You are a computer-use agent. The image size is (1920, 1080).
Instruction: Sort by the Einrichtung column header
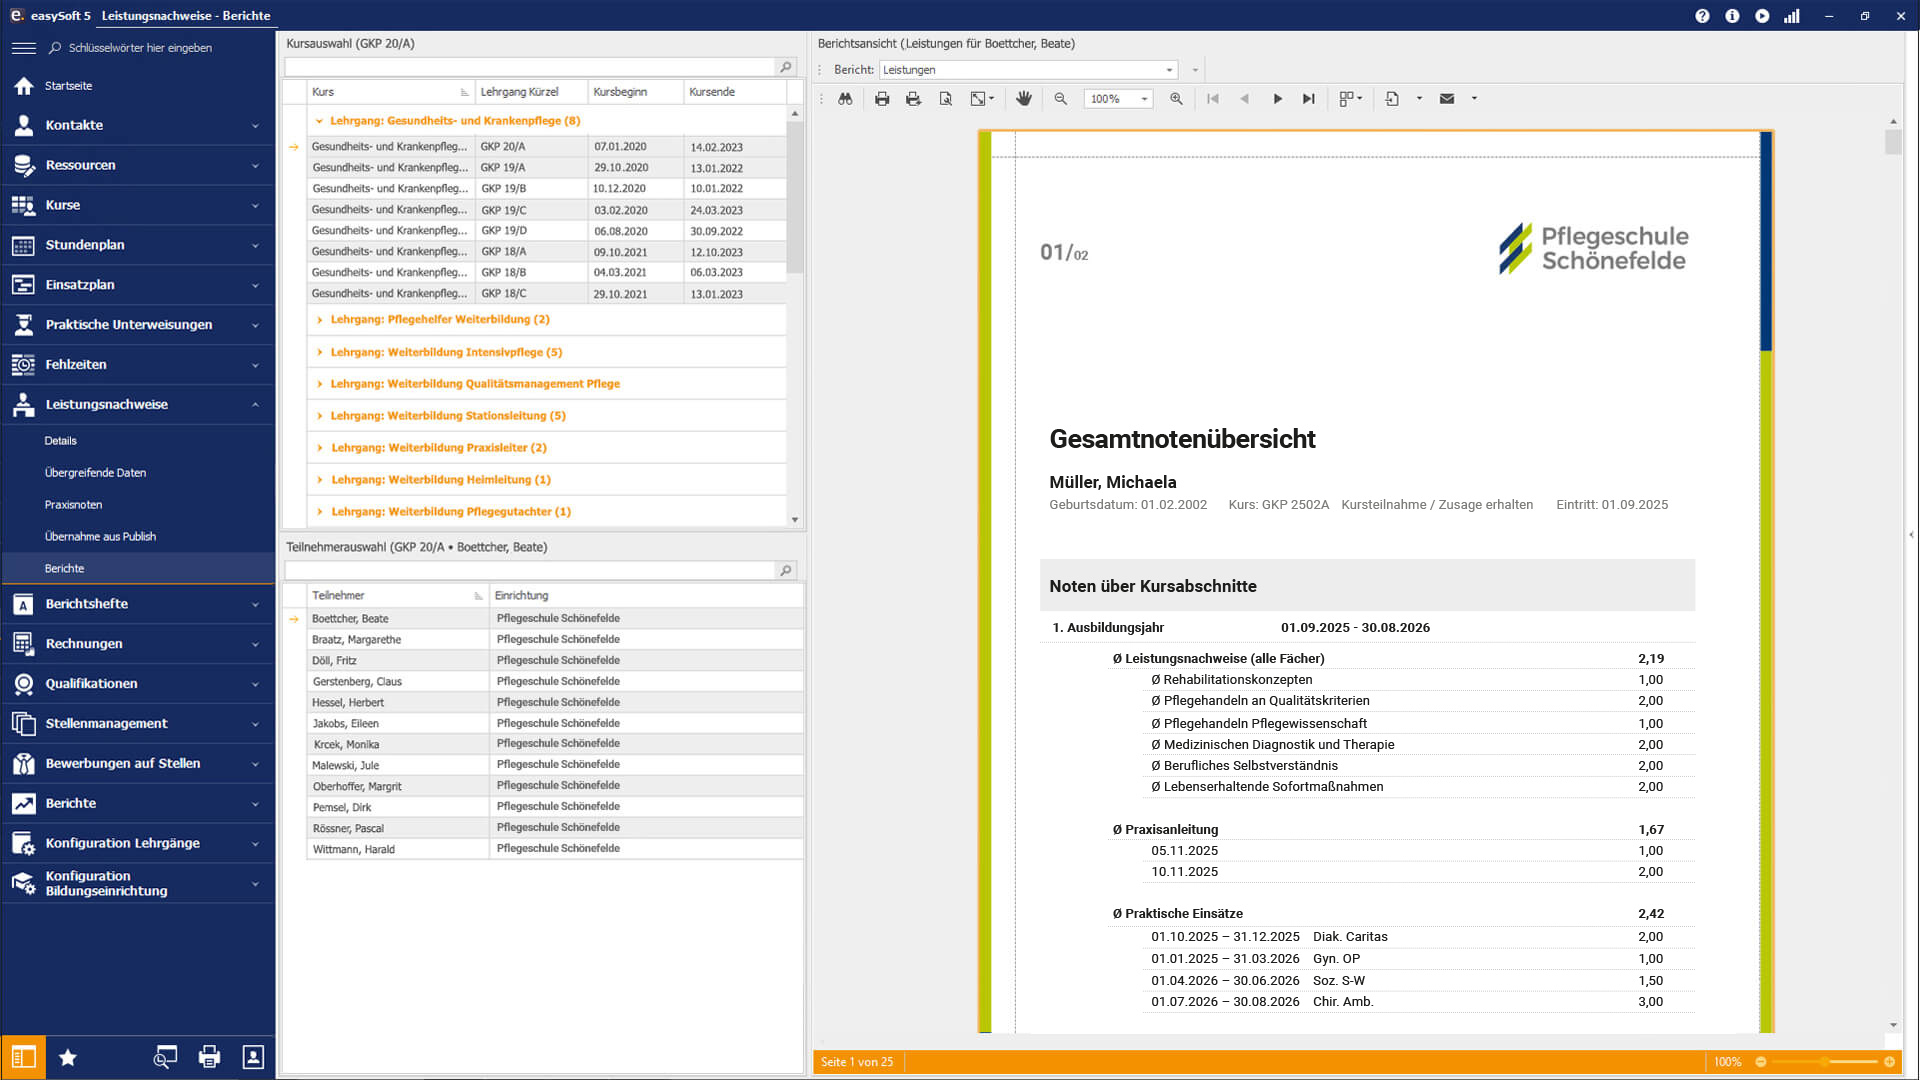[x=646, y=596]
